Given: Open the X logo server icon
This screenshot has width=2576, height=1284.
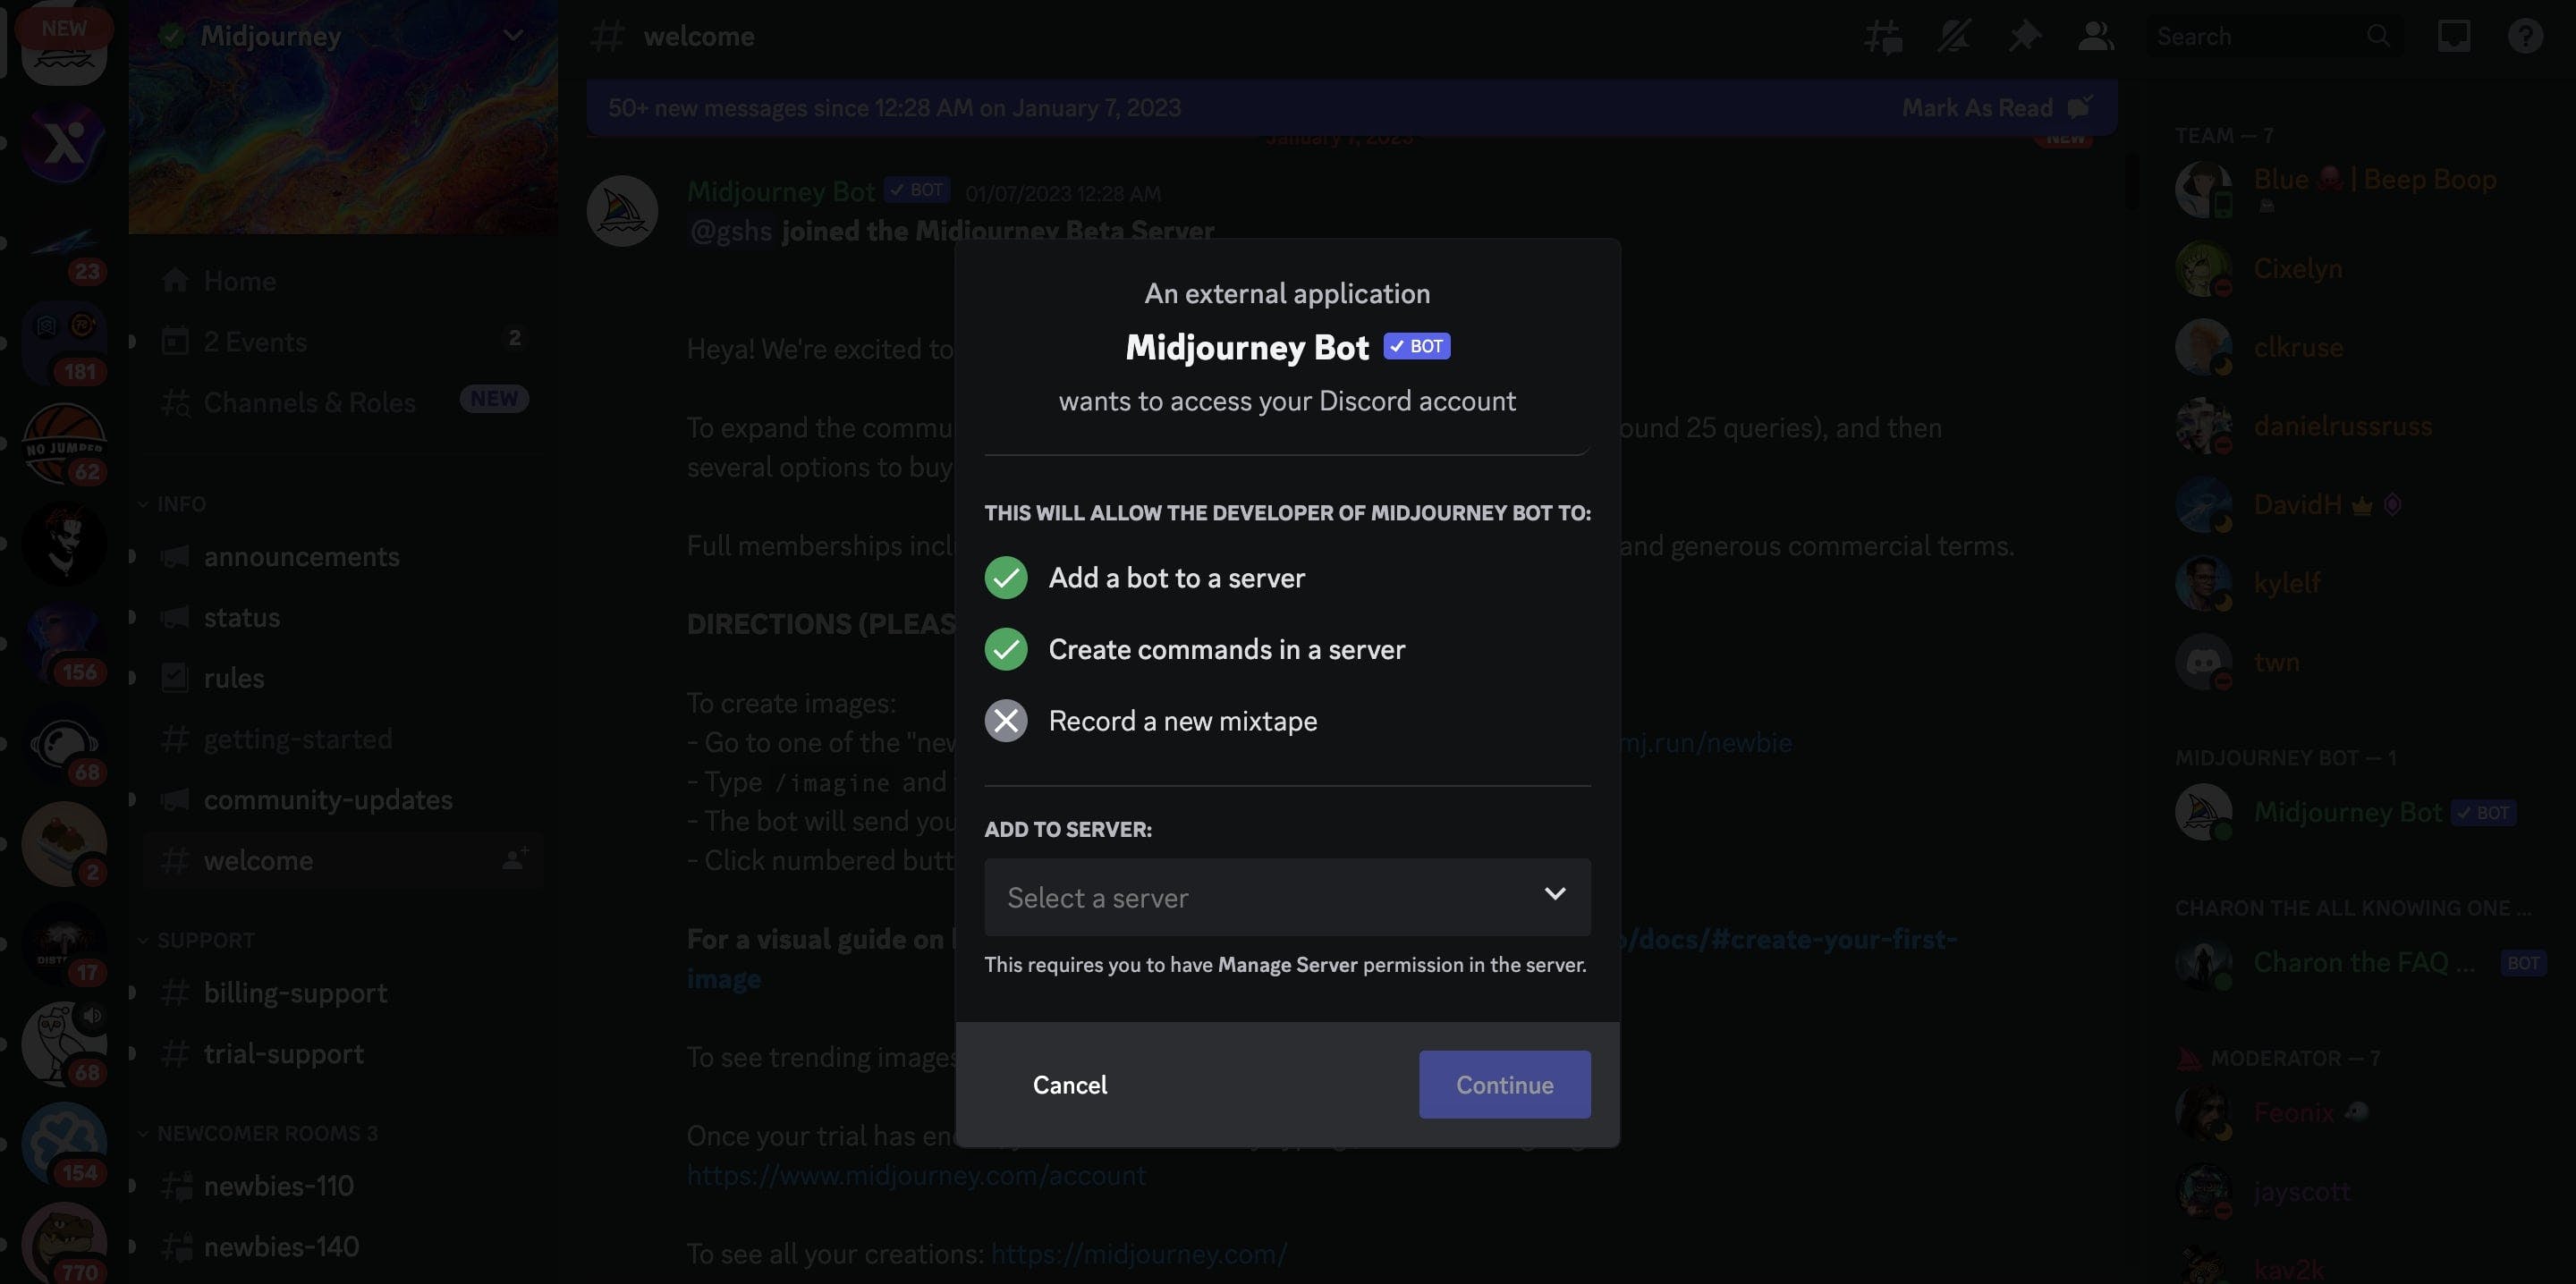Looking at the screenshot, I should 64,143.
